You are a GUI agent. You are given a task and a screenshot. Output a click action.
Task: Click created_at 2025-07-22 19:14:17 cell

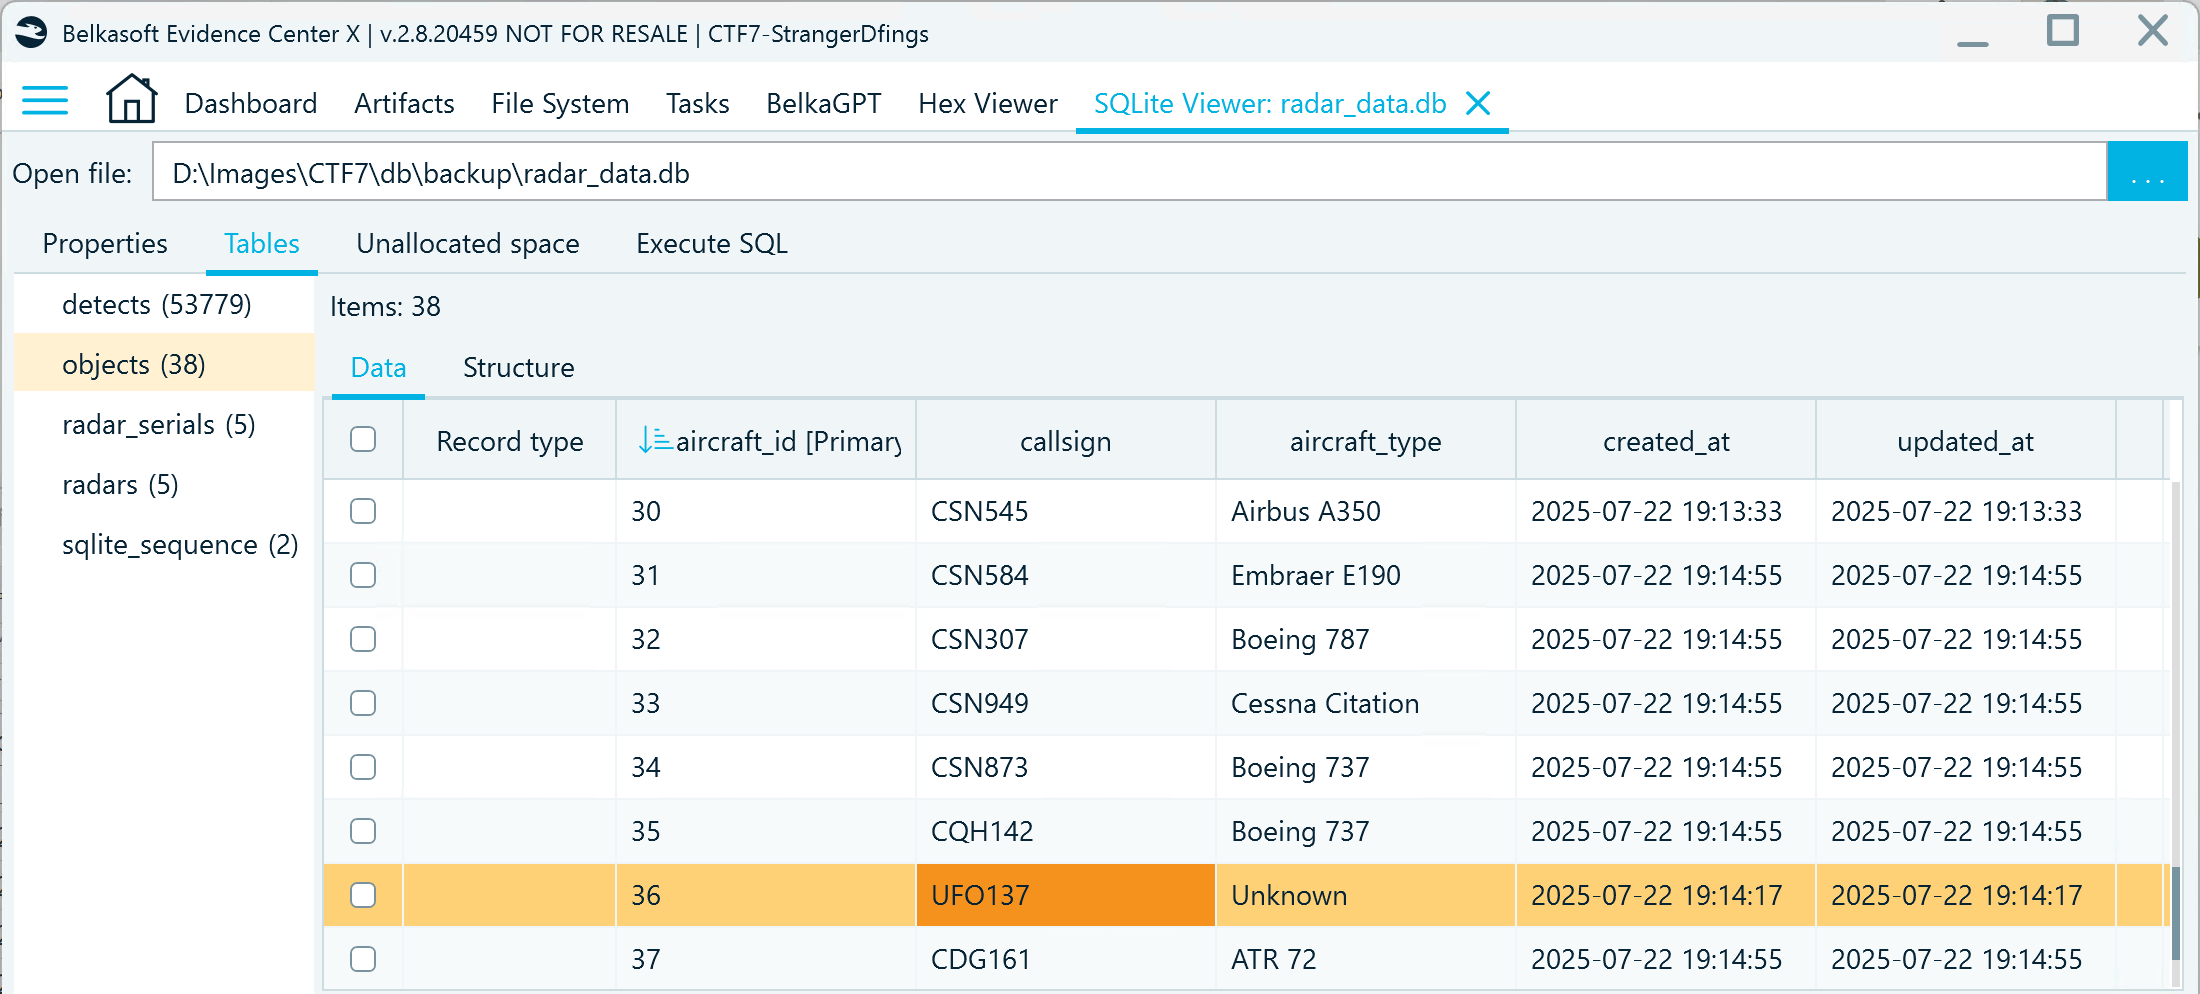(x=1666, y=895)
